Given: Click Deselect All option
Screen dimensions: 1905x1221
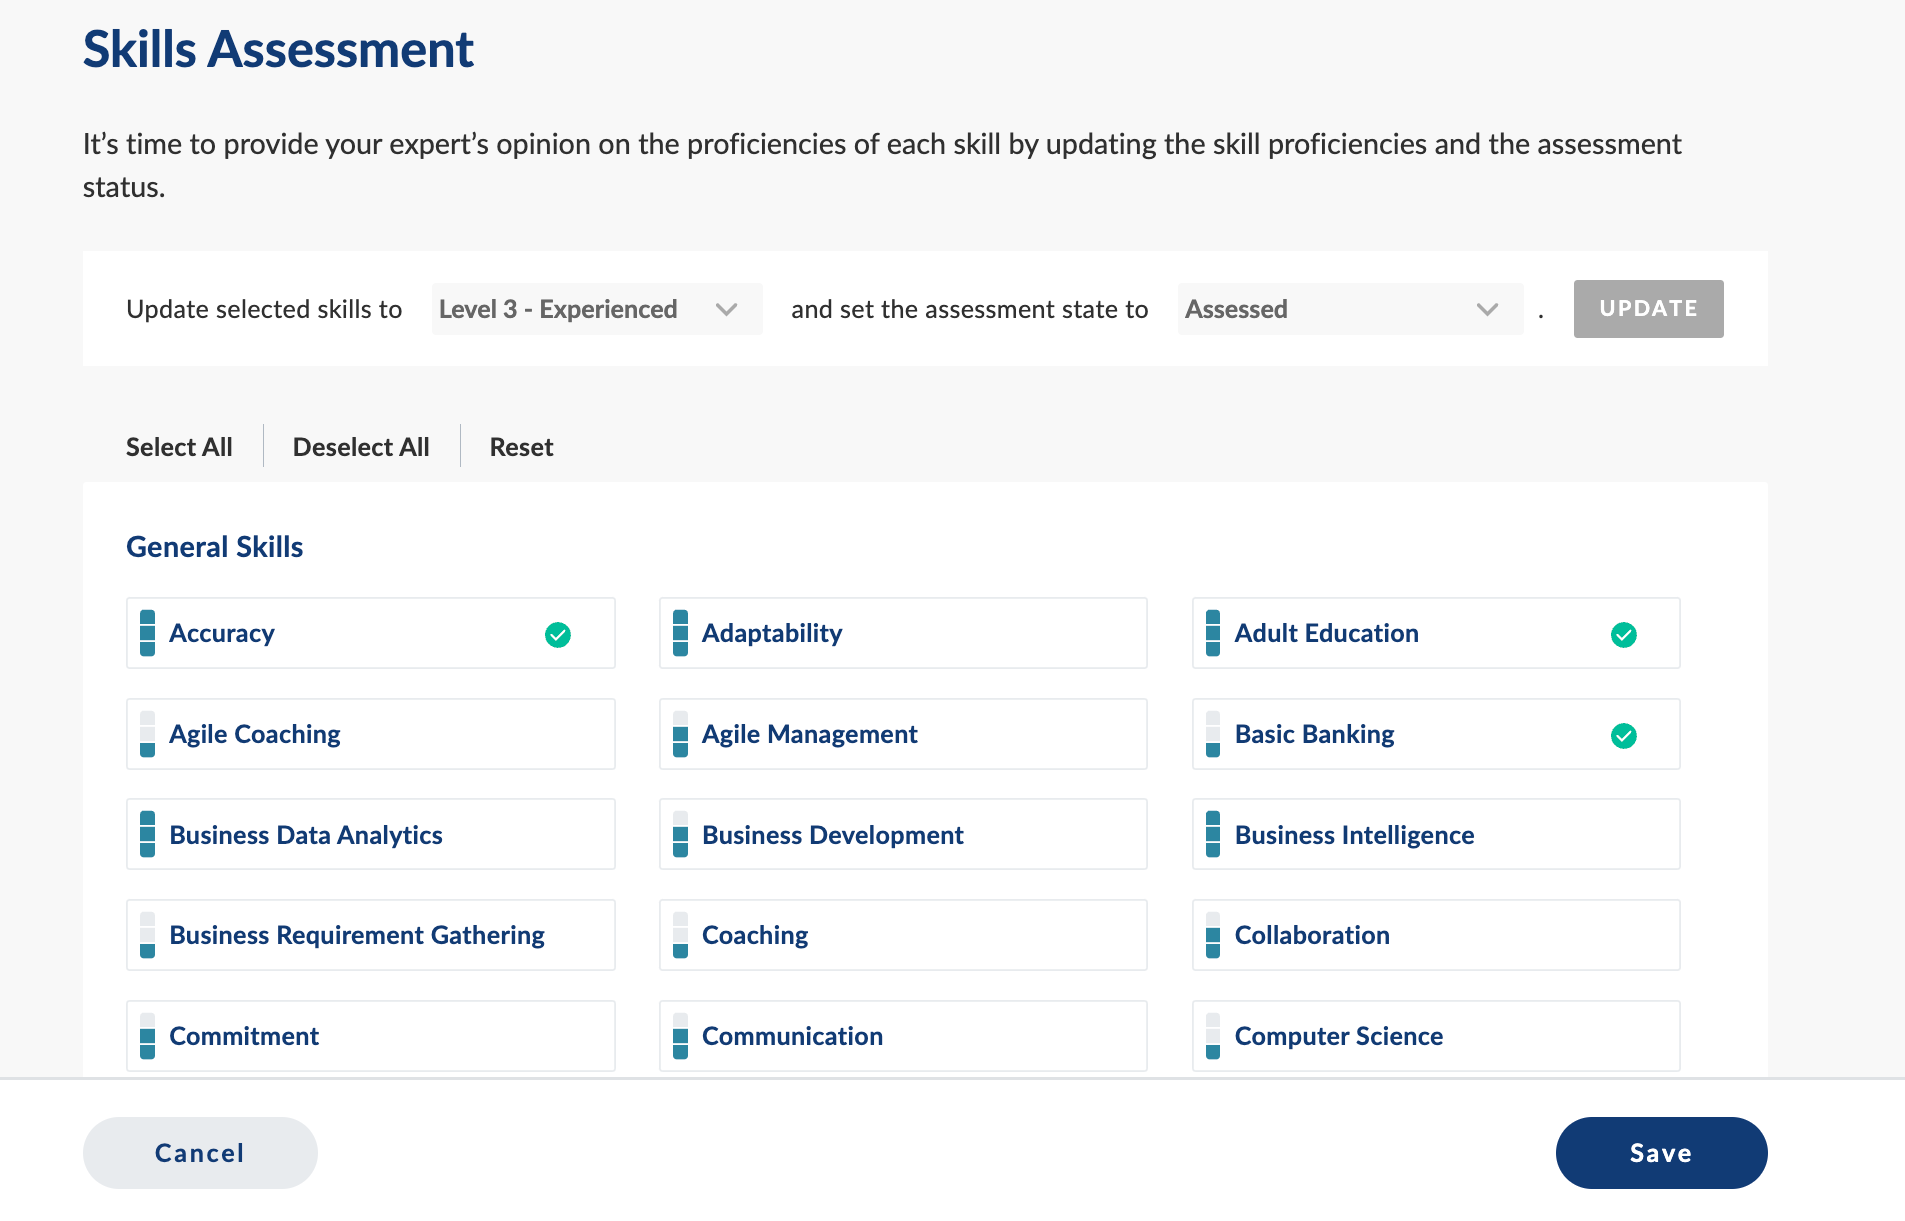Looking at the screenshot, I should pos(361,447).
